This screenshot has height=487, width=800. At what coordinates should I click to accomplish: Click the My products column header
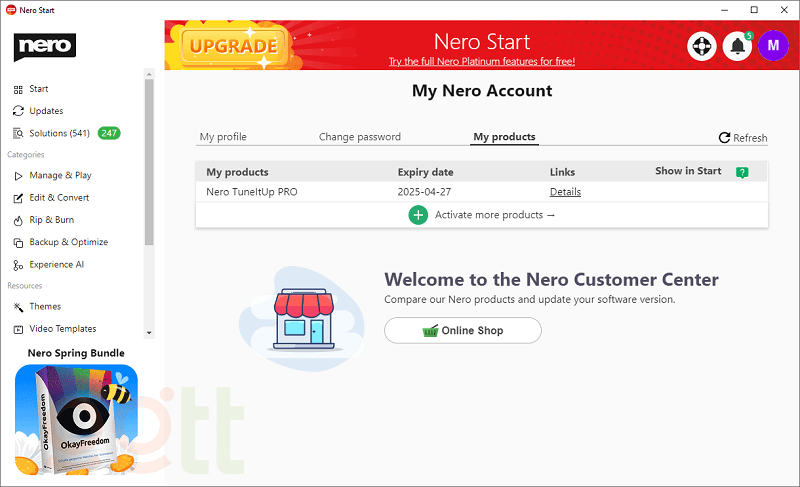[x=237, y=172]
